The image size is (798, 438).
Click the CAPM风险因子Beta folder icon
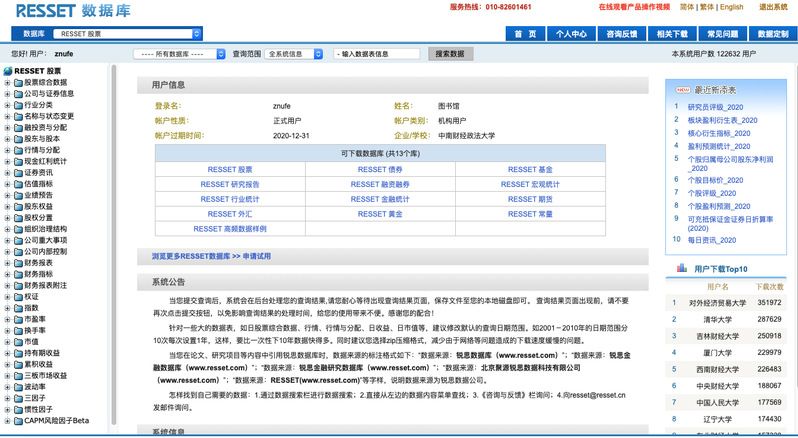pos(18,421)
